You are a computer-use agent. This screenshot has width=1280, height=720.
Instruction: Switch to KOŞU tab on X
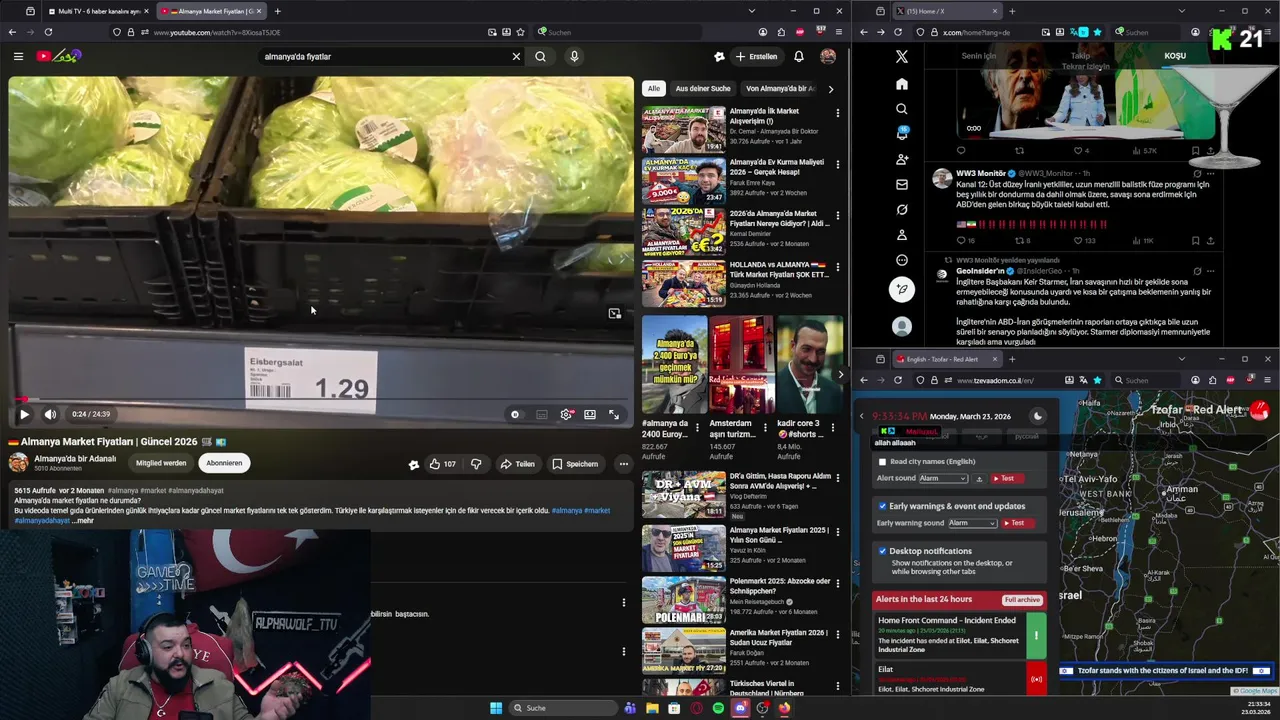coord(1175,56)
